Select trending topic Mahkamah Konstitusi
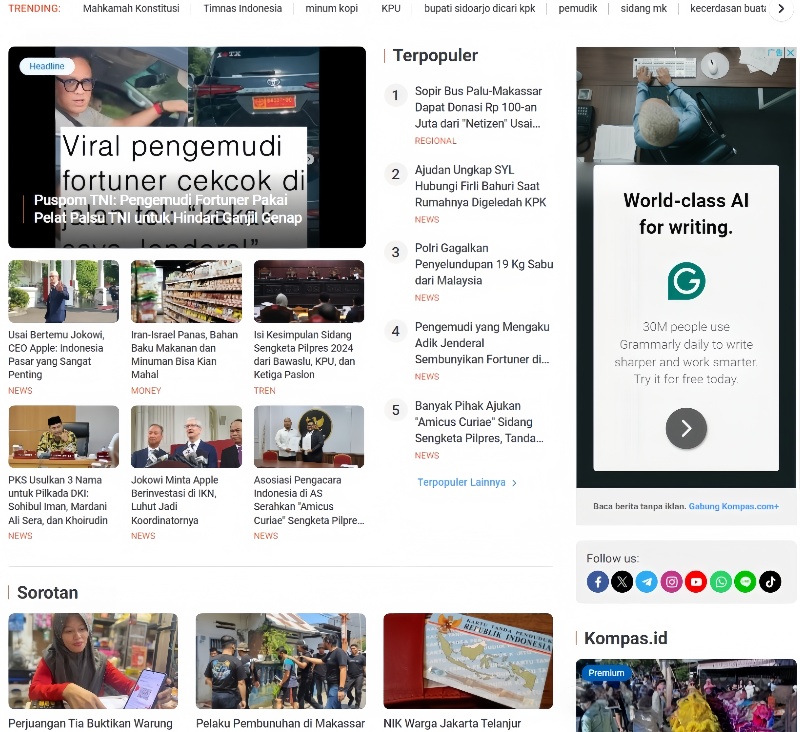The image size is (800, 732). point(131,9)
